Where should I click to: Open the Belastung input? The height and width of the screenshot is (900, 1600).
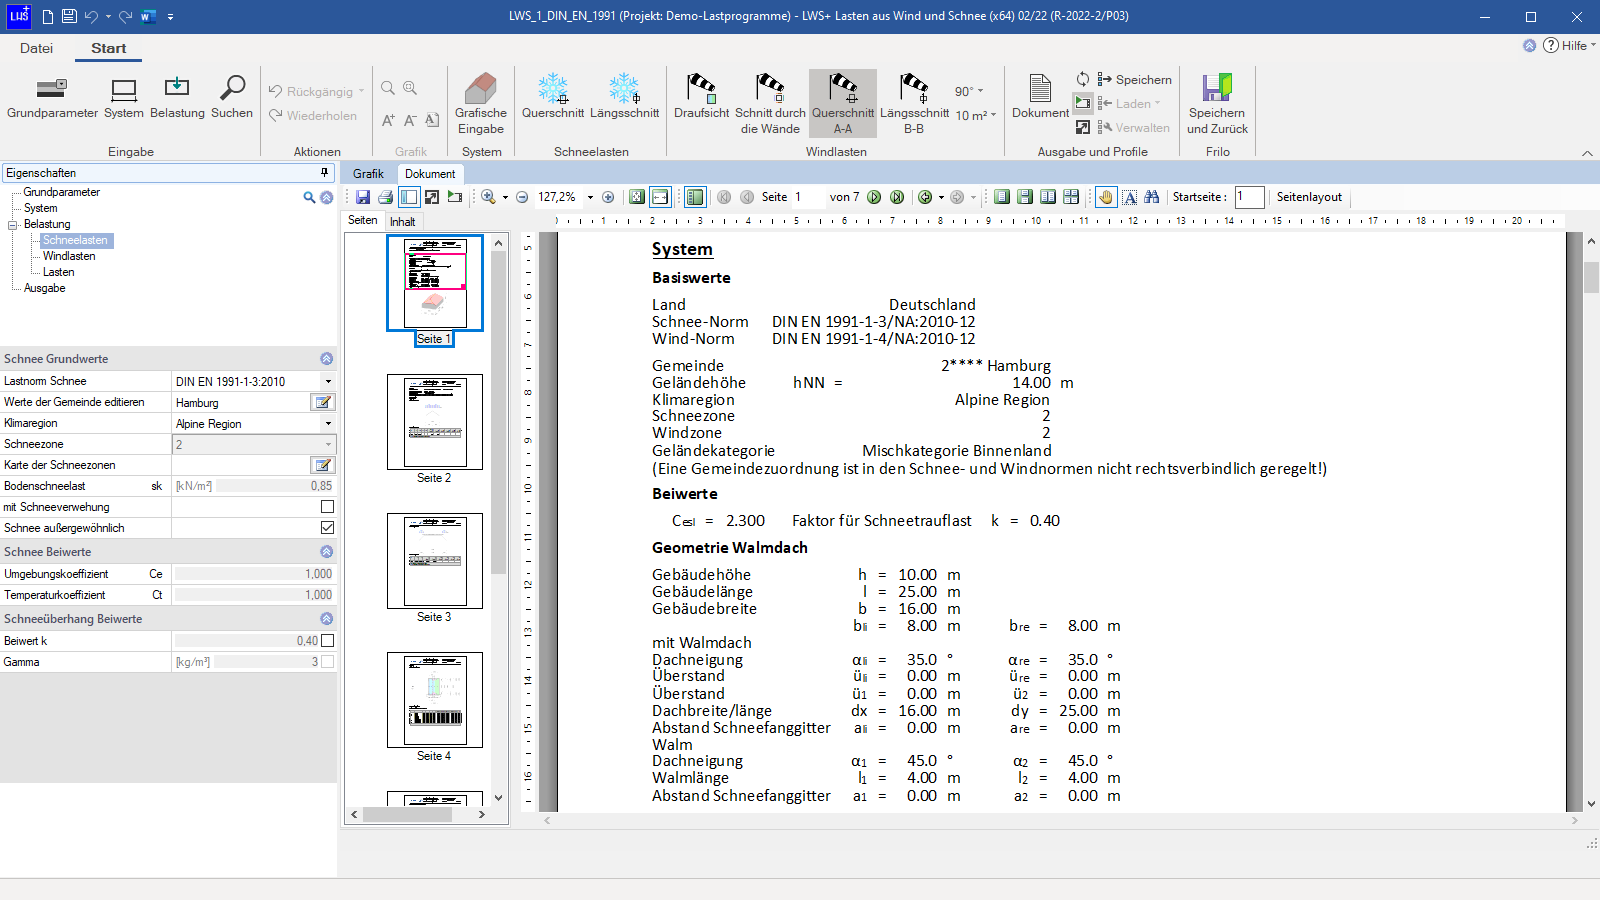177,98
